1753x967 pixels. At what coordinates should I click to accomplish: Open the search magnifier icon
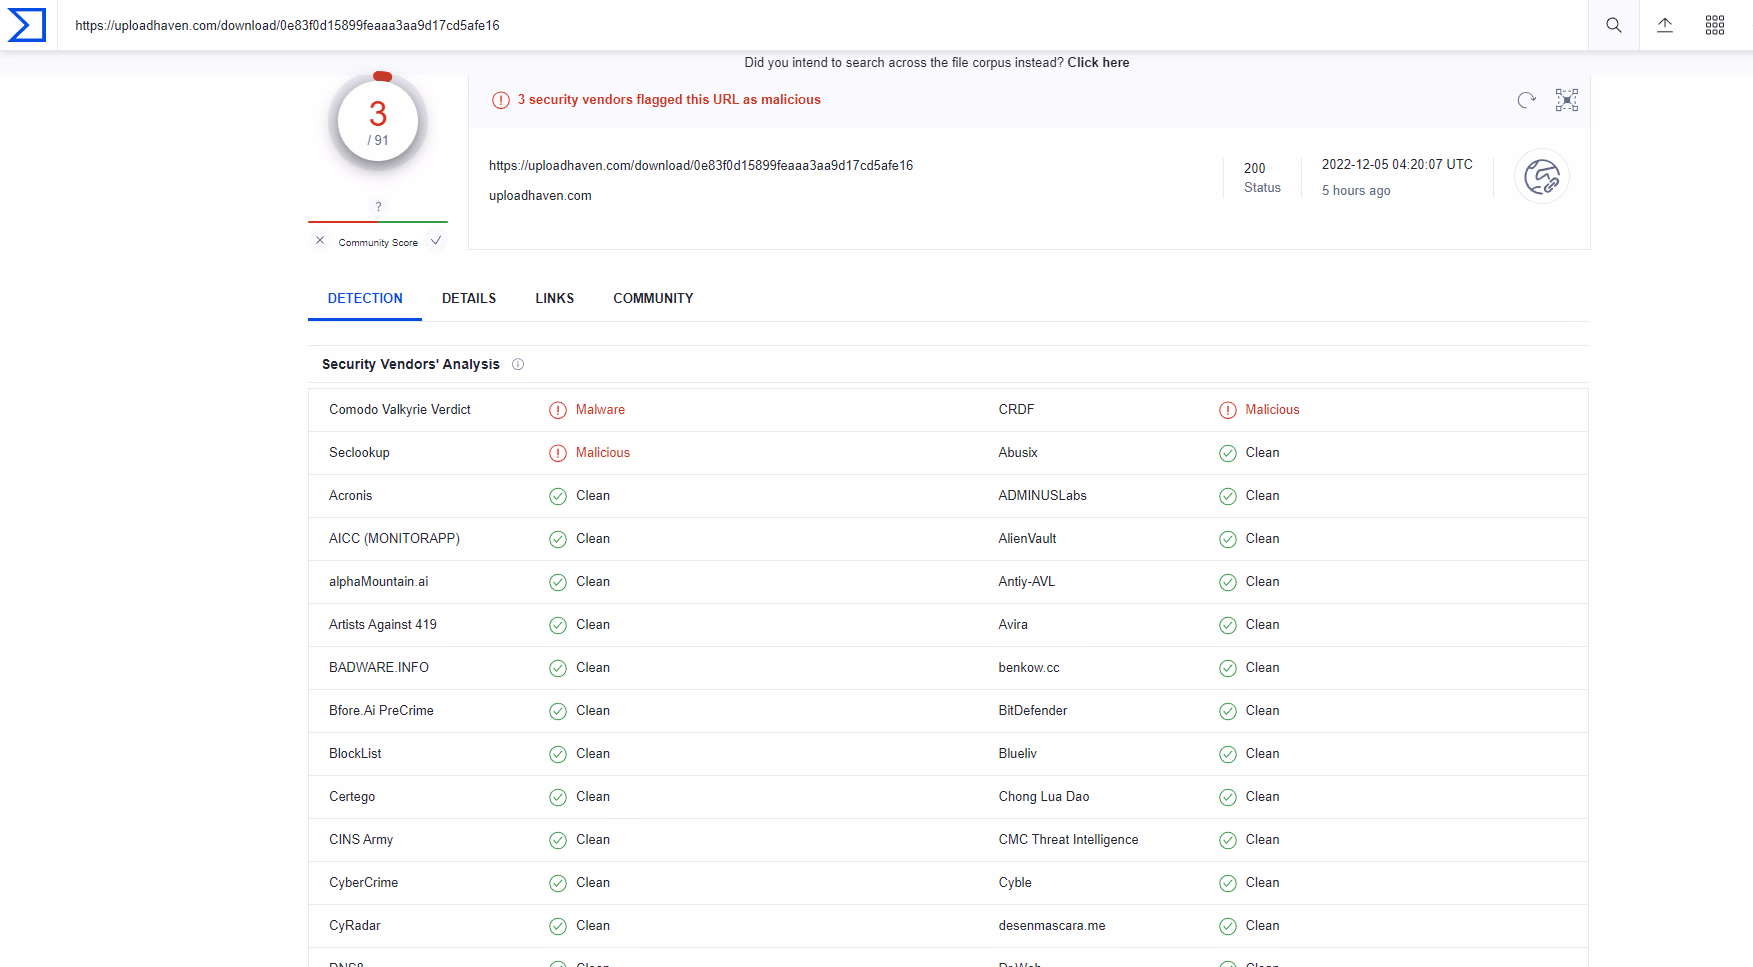pos(1614,25)
